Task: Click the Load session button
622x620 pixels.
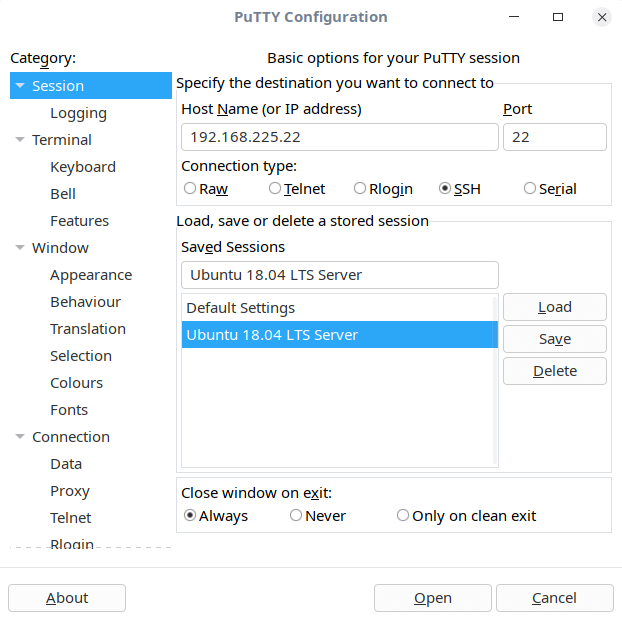Action: (554, 307)
